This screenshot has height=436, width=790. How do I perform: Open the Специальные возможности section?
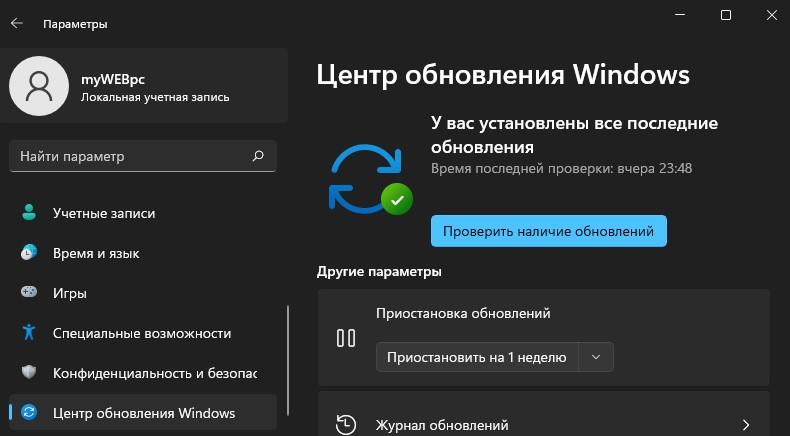pos(143,333)
